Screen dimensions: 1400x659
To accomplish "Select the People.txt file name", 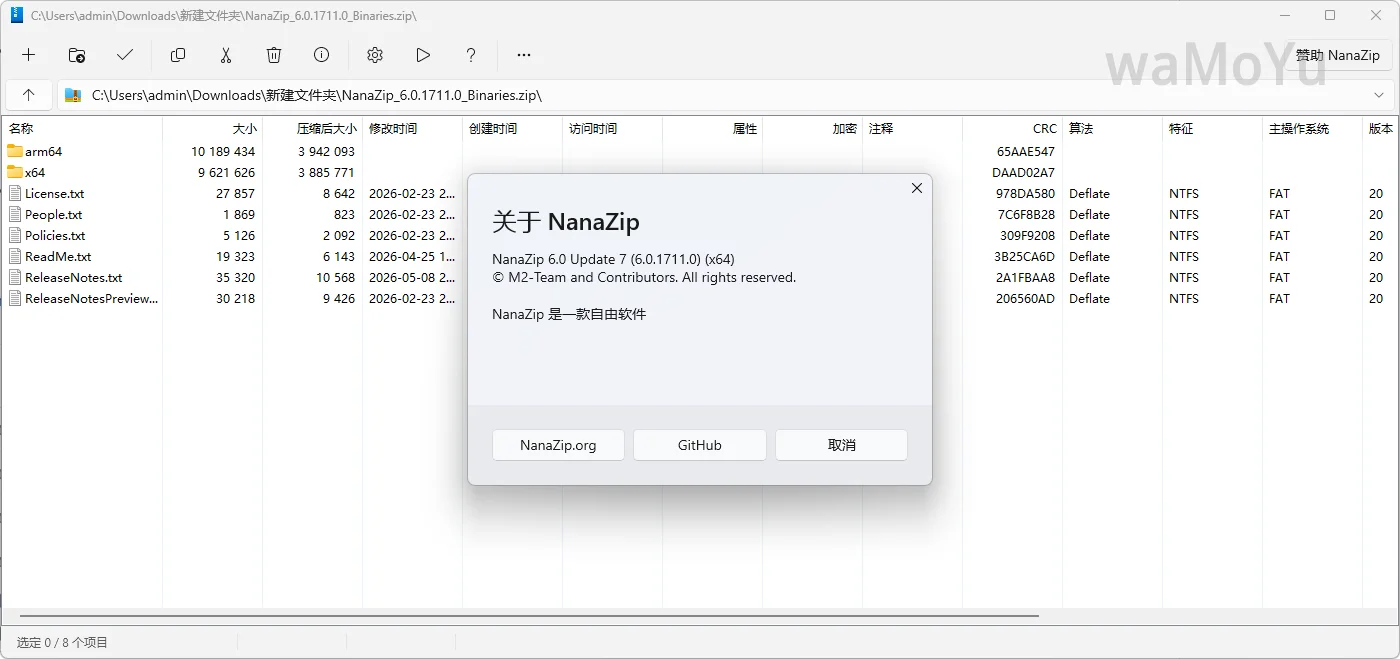I will coord(54,215).
